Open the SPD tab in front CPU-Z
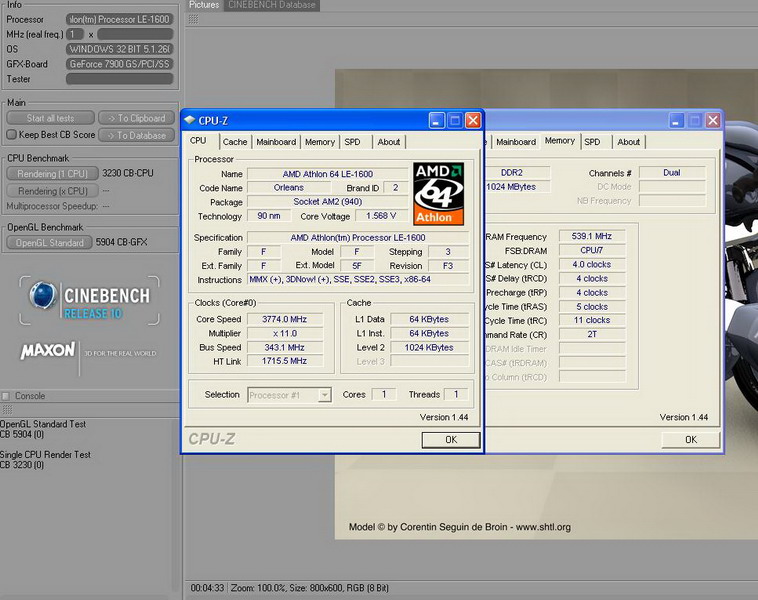 (352, 142)
